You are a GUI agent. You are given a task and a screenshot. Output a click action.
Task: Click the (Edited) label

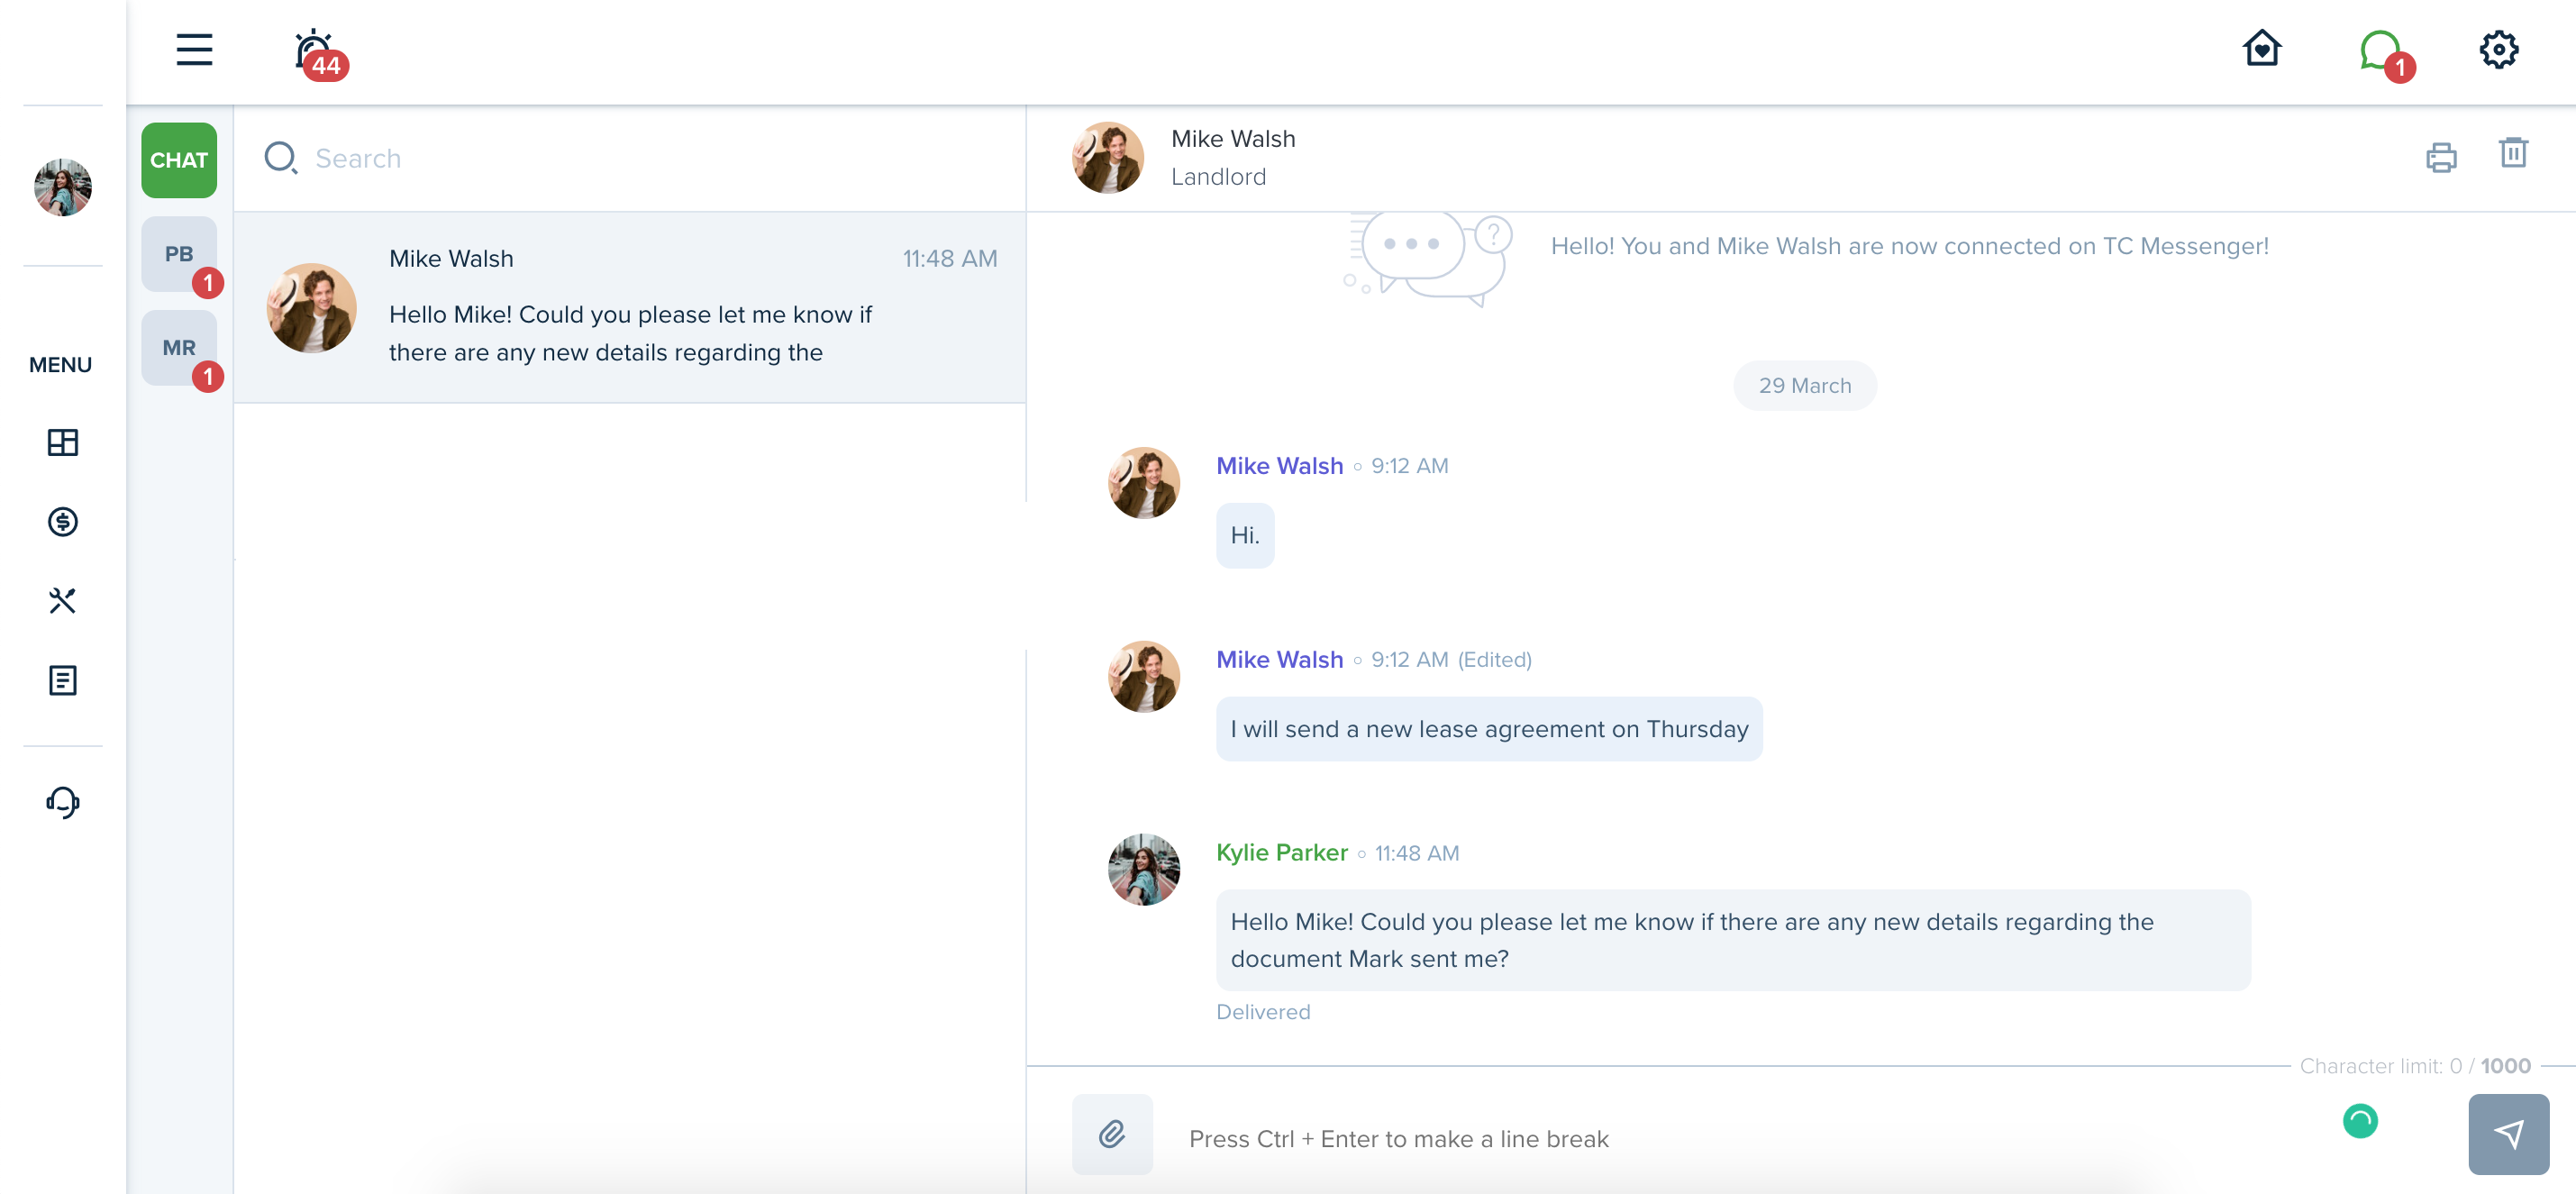(1494, 660)
